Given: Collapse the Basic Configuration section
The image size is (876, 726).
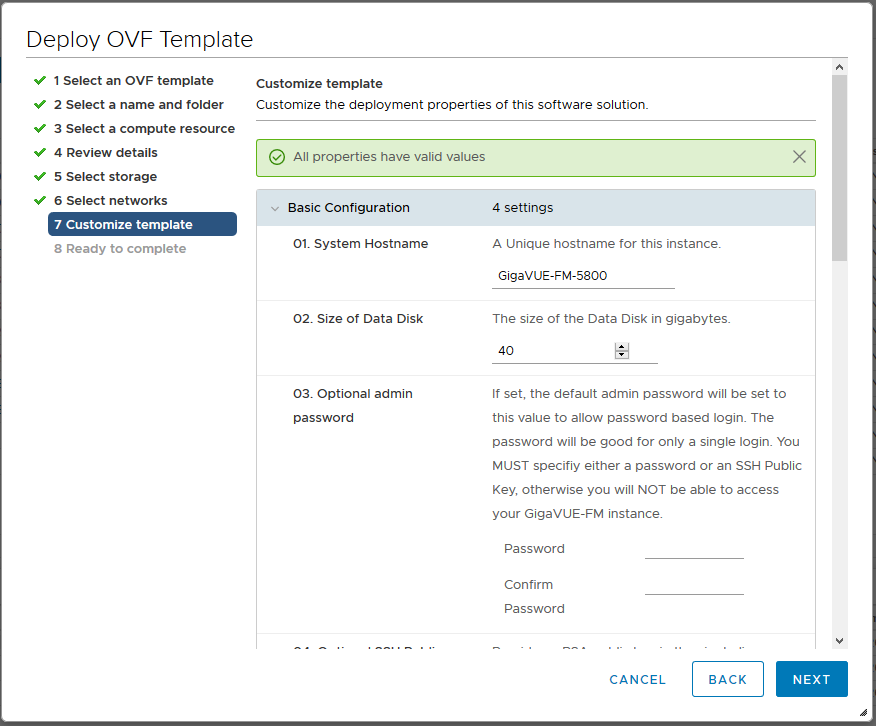Looking at the screenshot, I should pos(275,208).
